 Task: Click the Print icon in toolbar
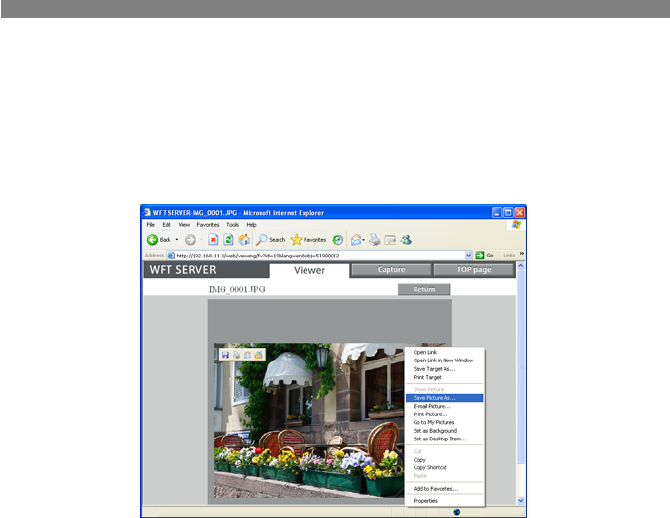click(x=375, y=240)
